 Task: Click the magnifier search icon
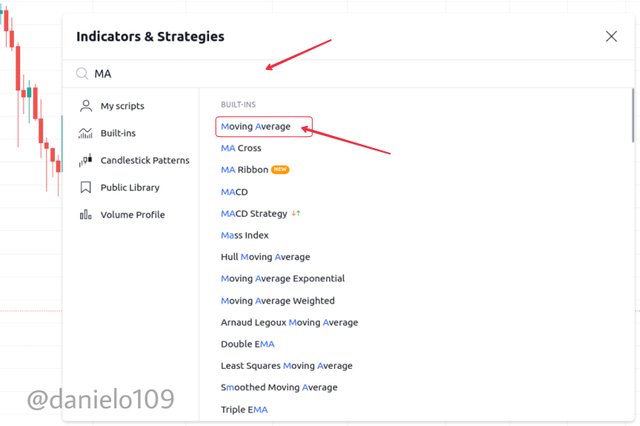[82, 73]
